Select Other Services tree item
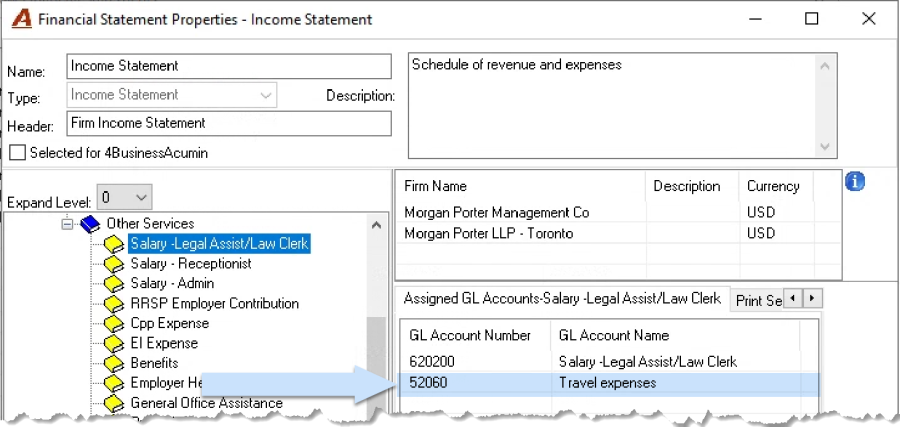Viewport: 900px width, 427px height. point(150,224)
